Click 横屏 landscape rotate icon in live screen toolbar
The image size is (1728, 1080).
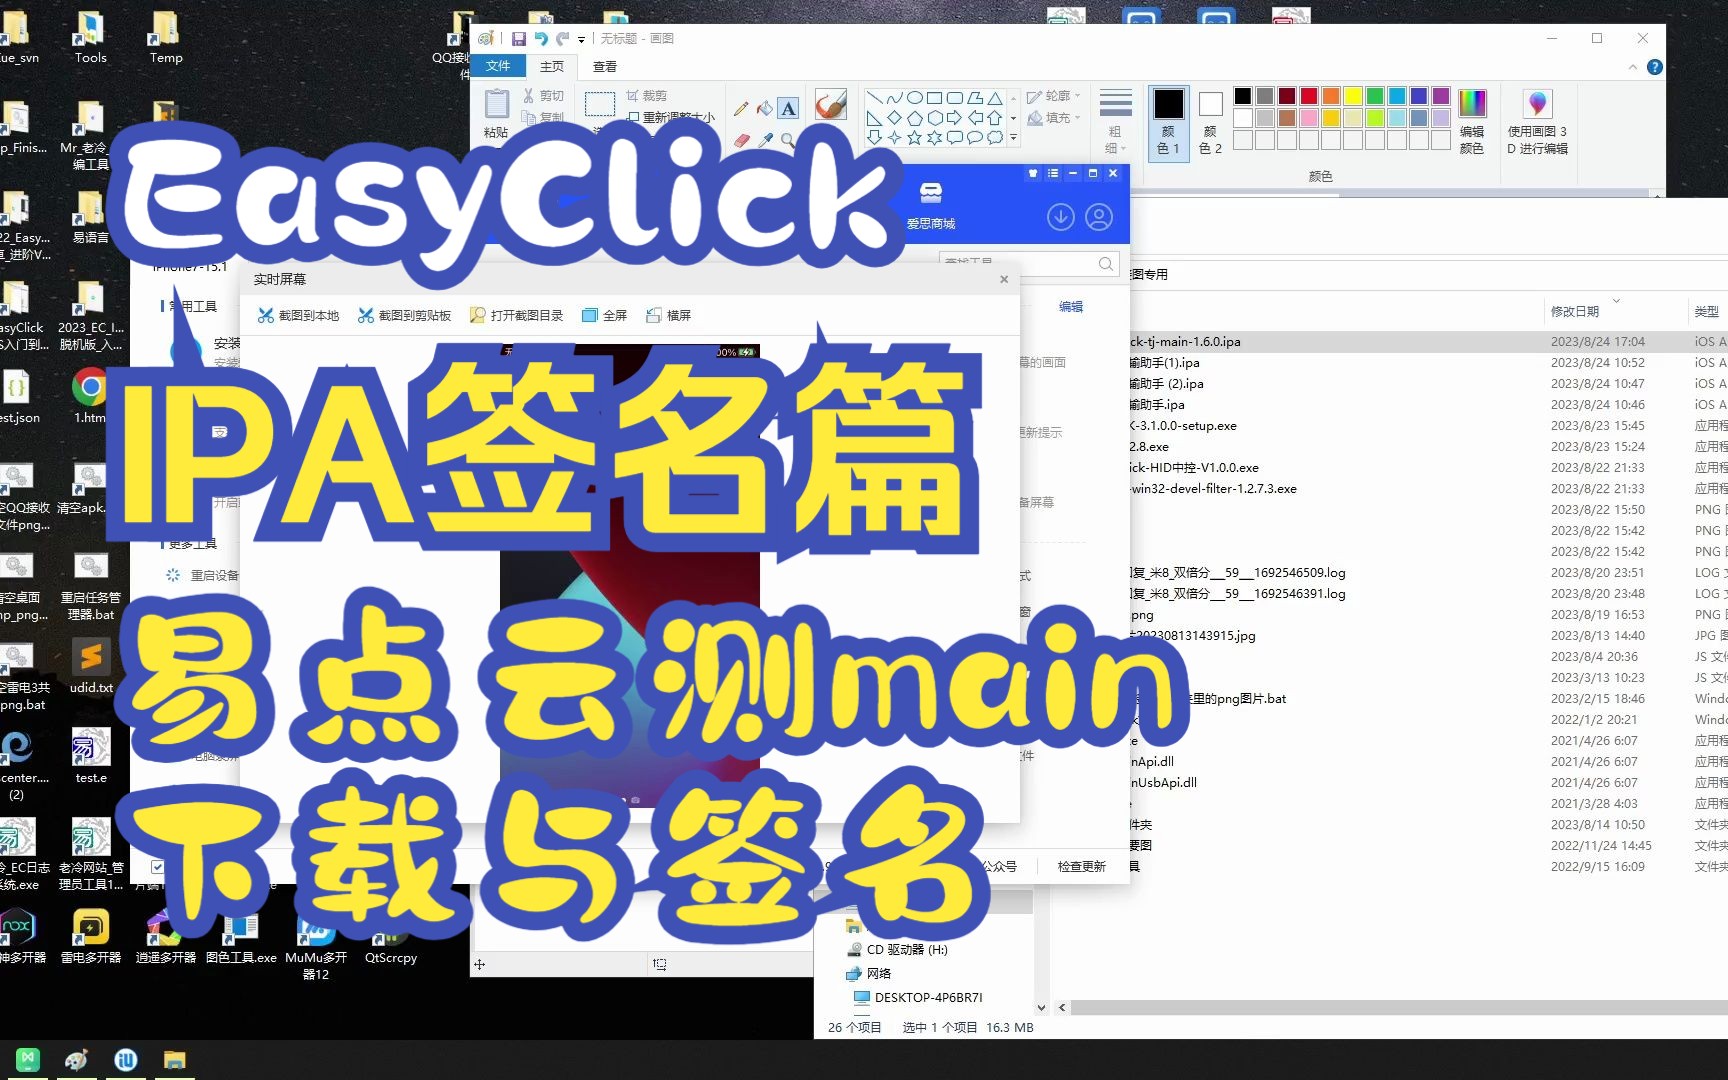(654, 316)
